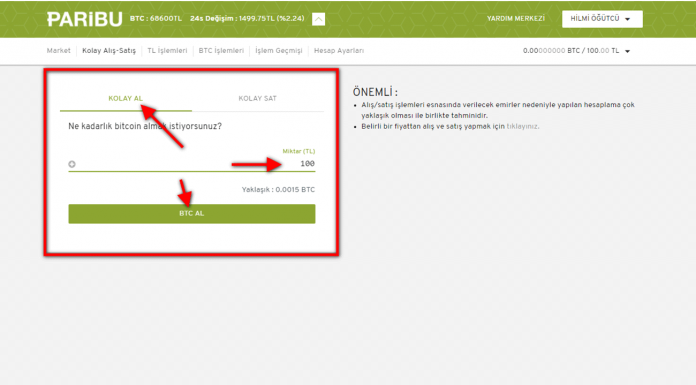The height and width of the screenshot is (385, 696).
Task: Go to İşlem Geçmişi
Action: [x=279, y=51]
